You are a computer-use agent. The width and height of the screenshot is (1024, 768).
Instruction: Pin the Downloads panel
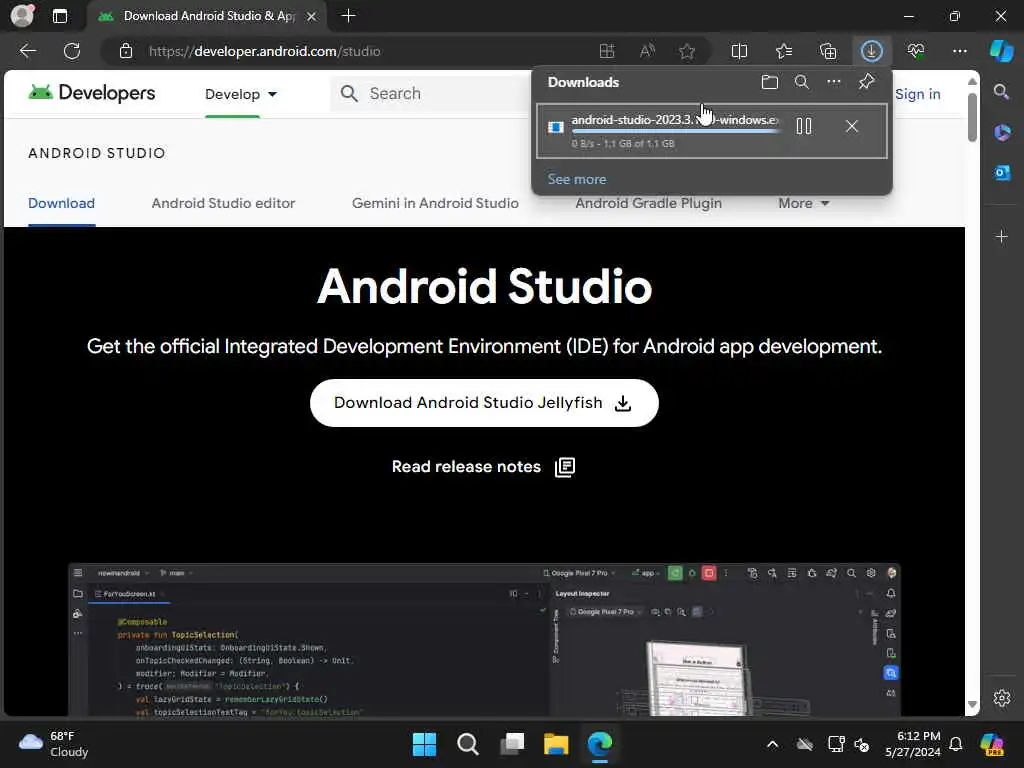867,82
